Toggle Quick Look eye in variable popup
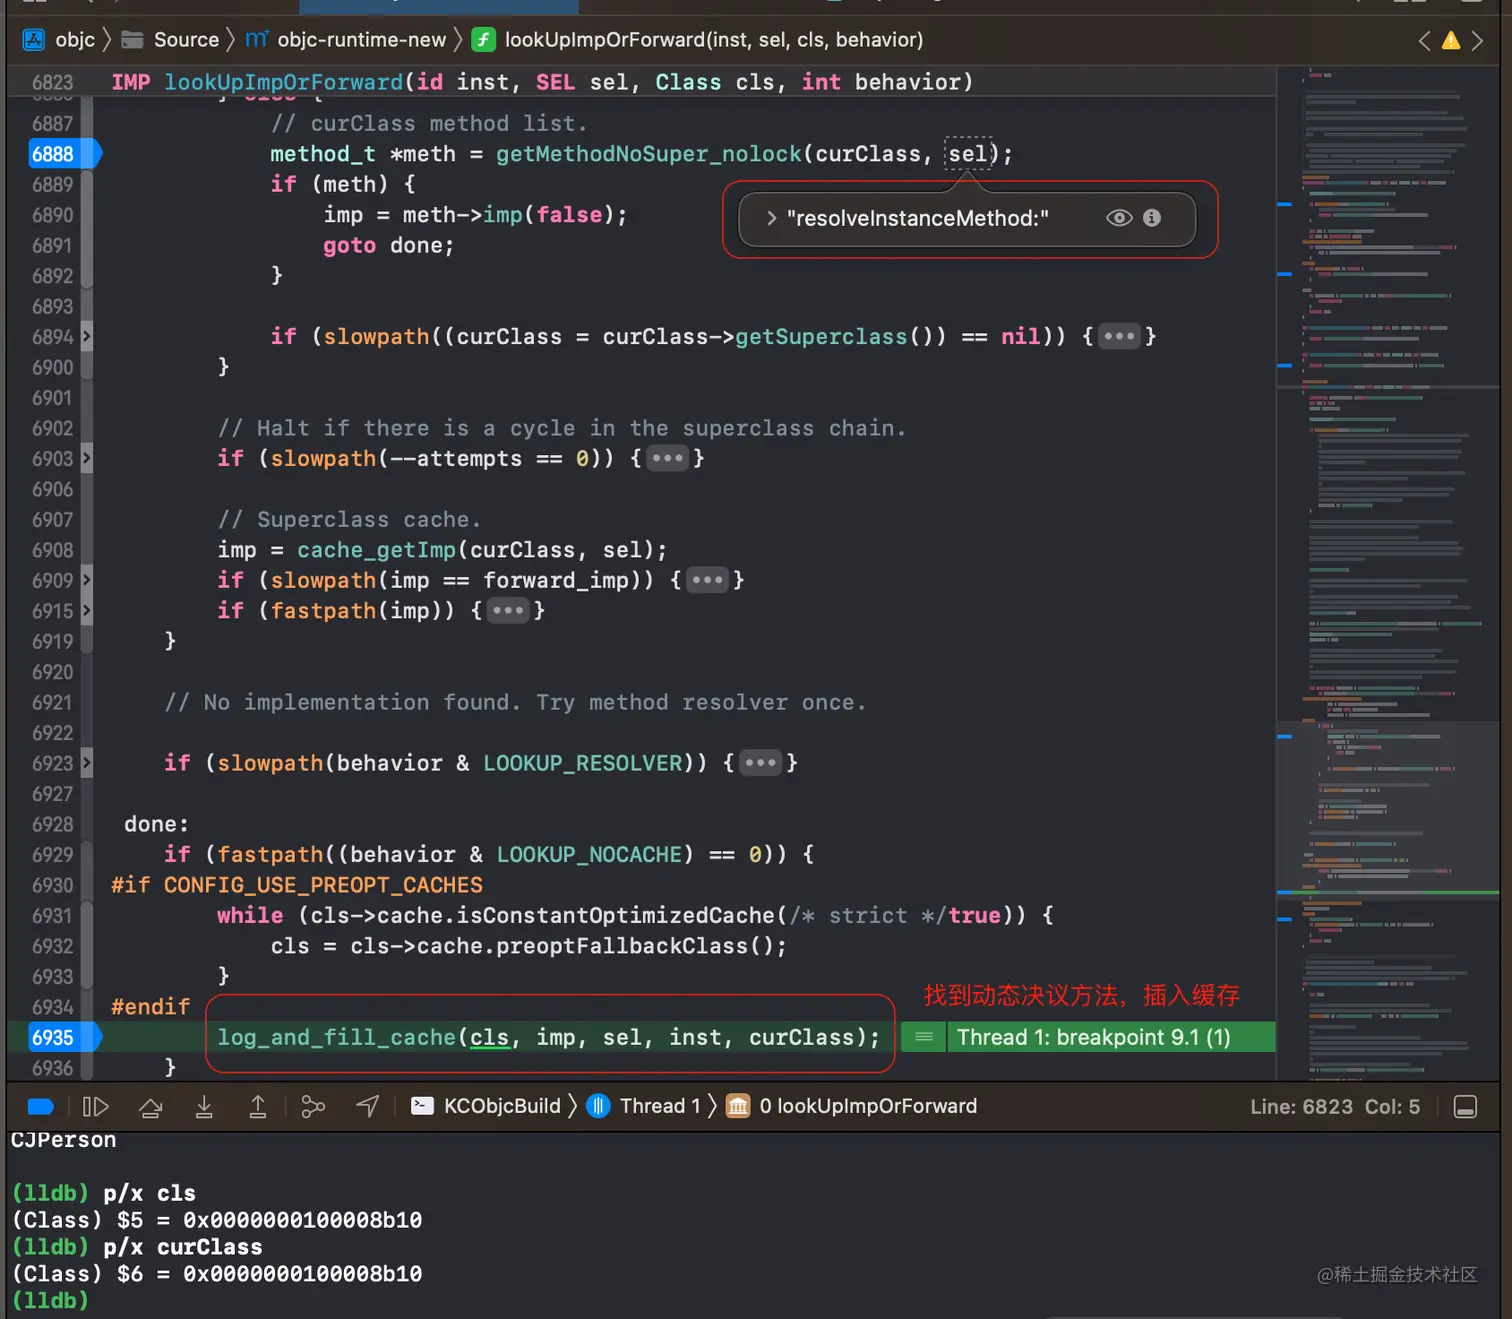 click(1119, 218)
